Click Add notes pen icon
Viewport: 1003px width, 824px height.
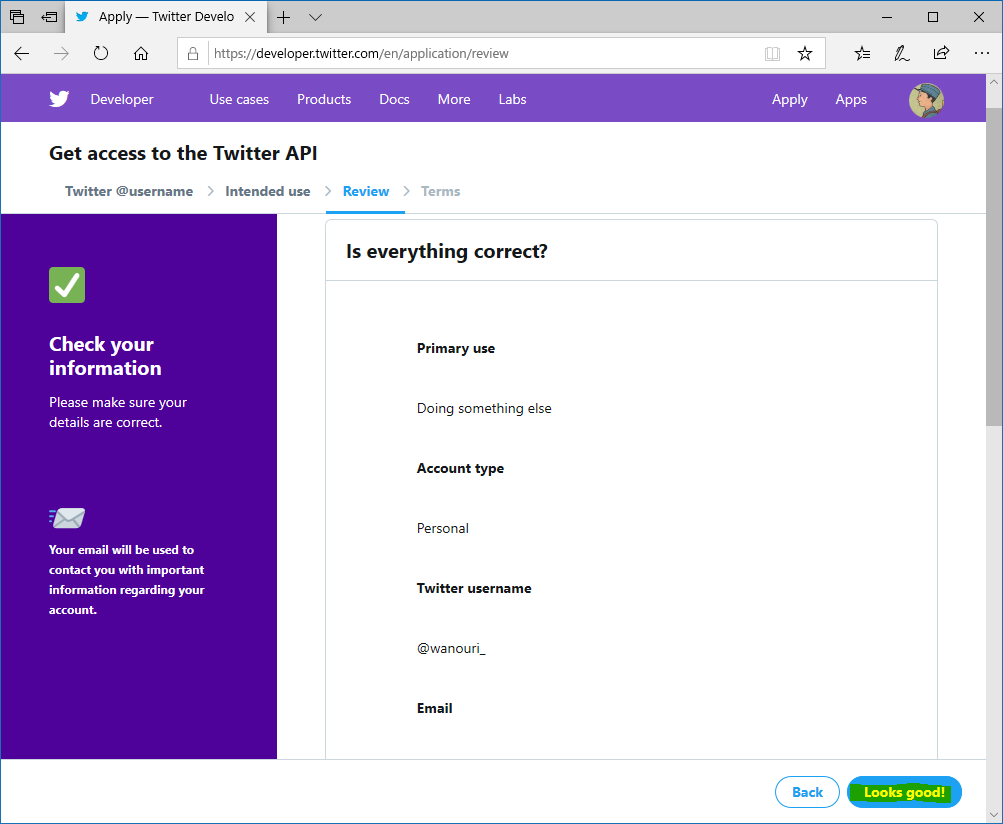901,54
